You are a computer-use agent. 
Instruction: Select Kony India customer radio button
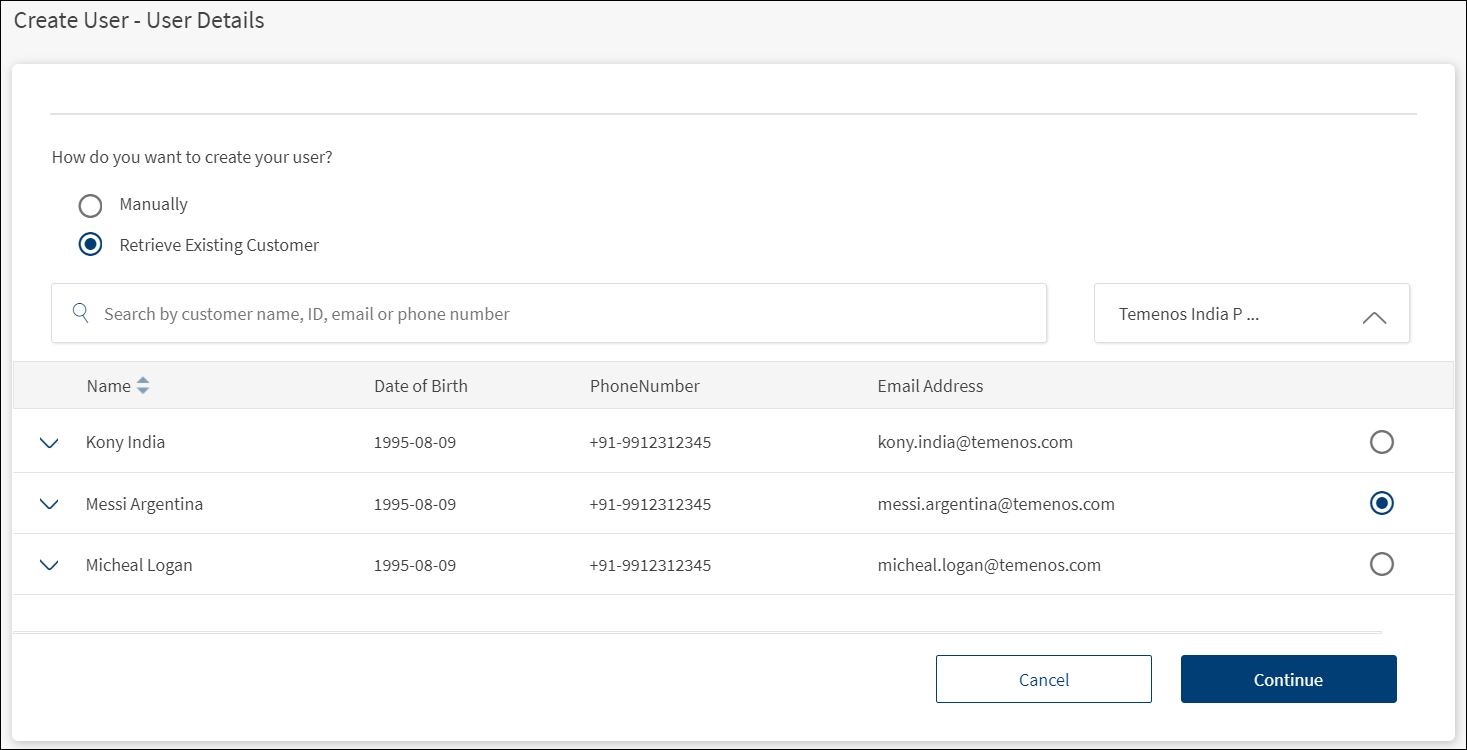[1381, 442]
